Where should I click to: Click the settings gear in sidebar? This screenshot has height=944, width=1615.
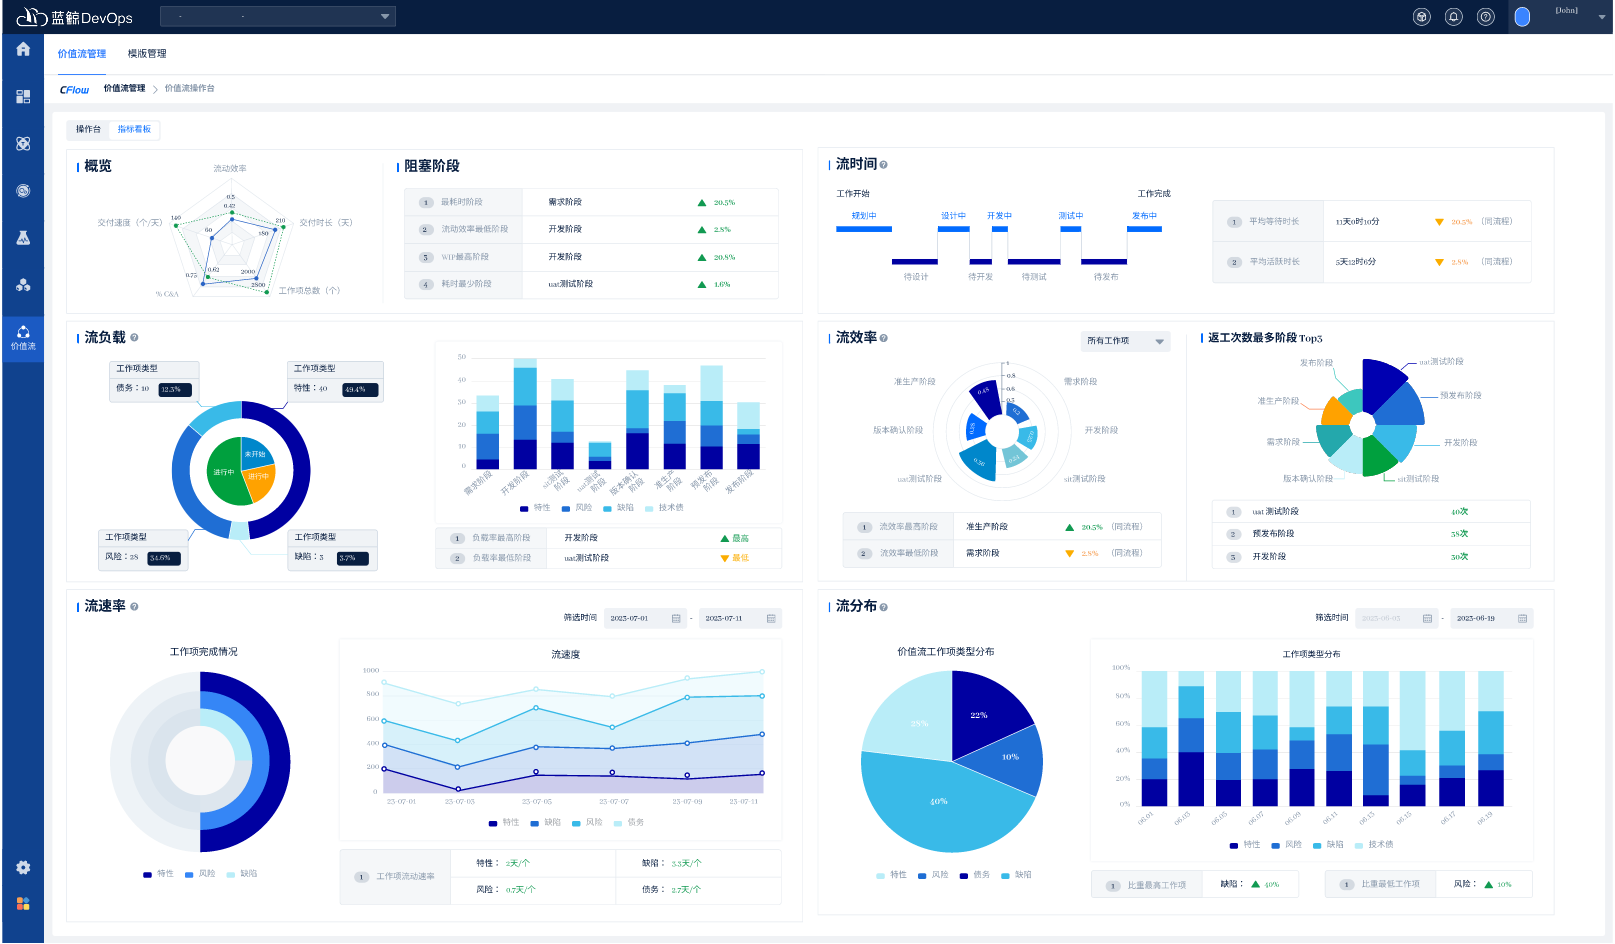[x=23, y=867]
